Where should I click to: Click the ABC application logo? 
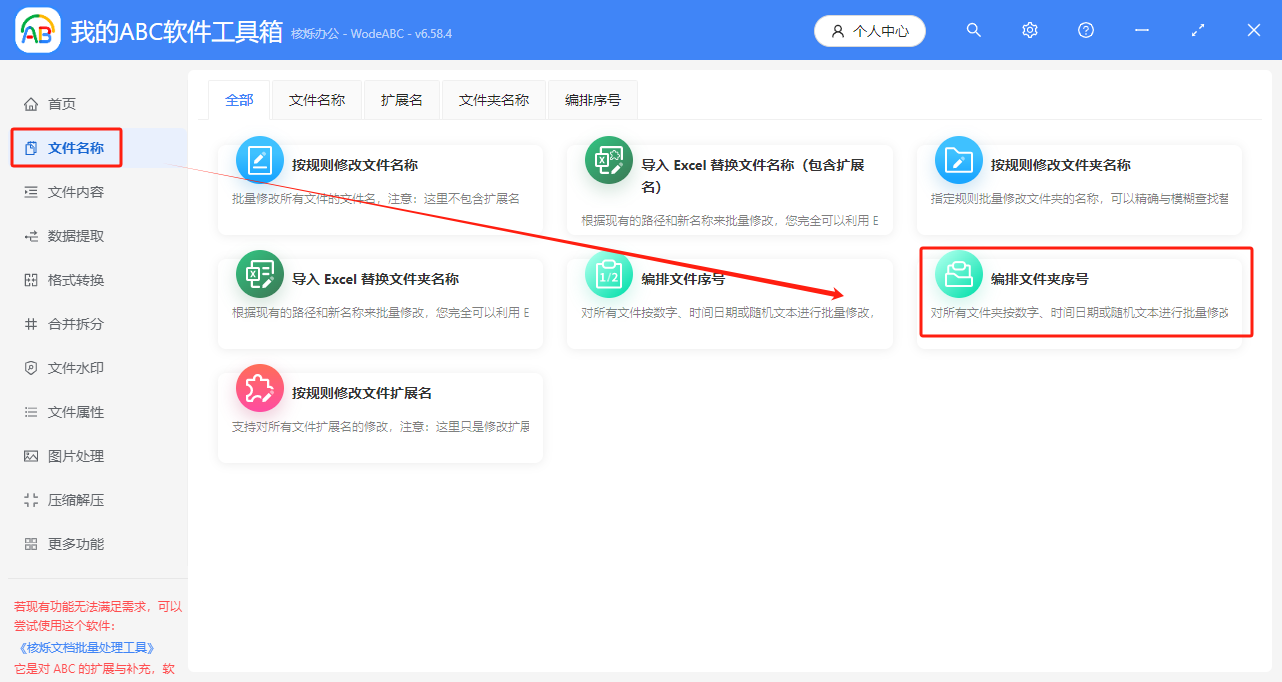[x=38, y=31]
